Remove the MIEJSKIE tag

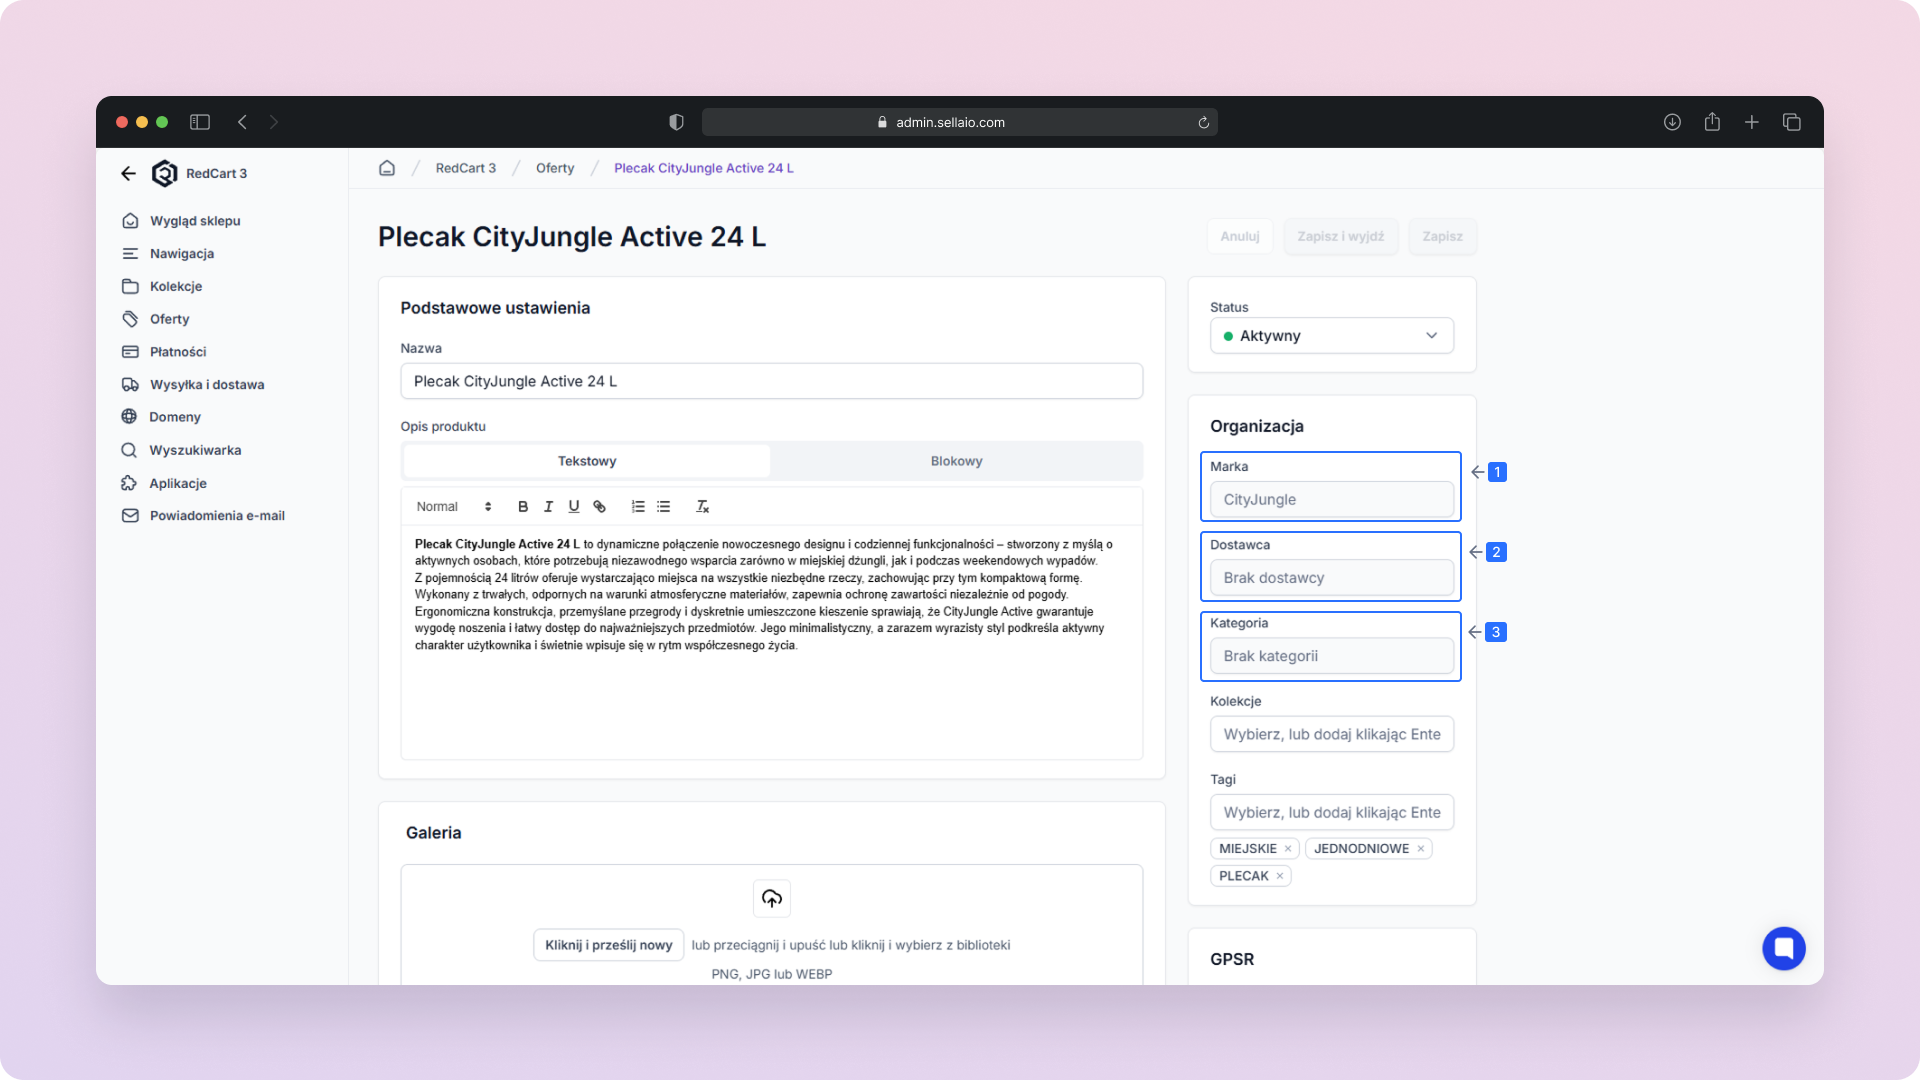pyautogui.click(x=1288, y=849)
